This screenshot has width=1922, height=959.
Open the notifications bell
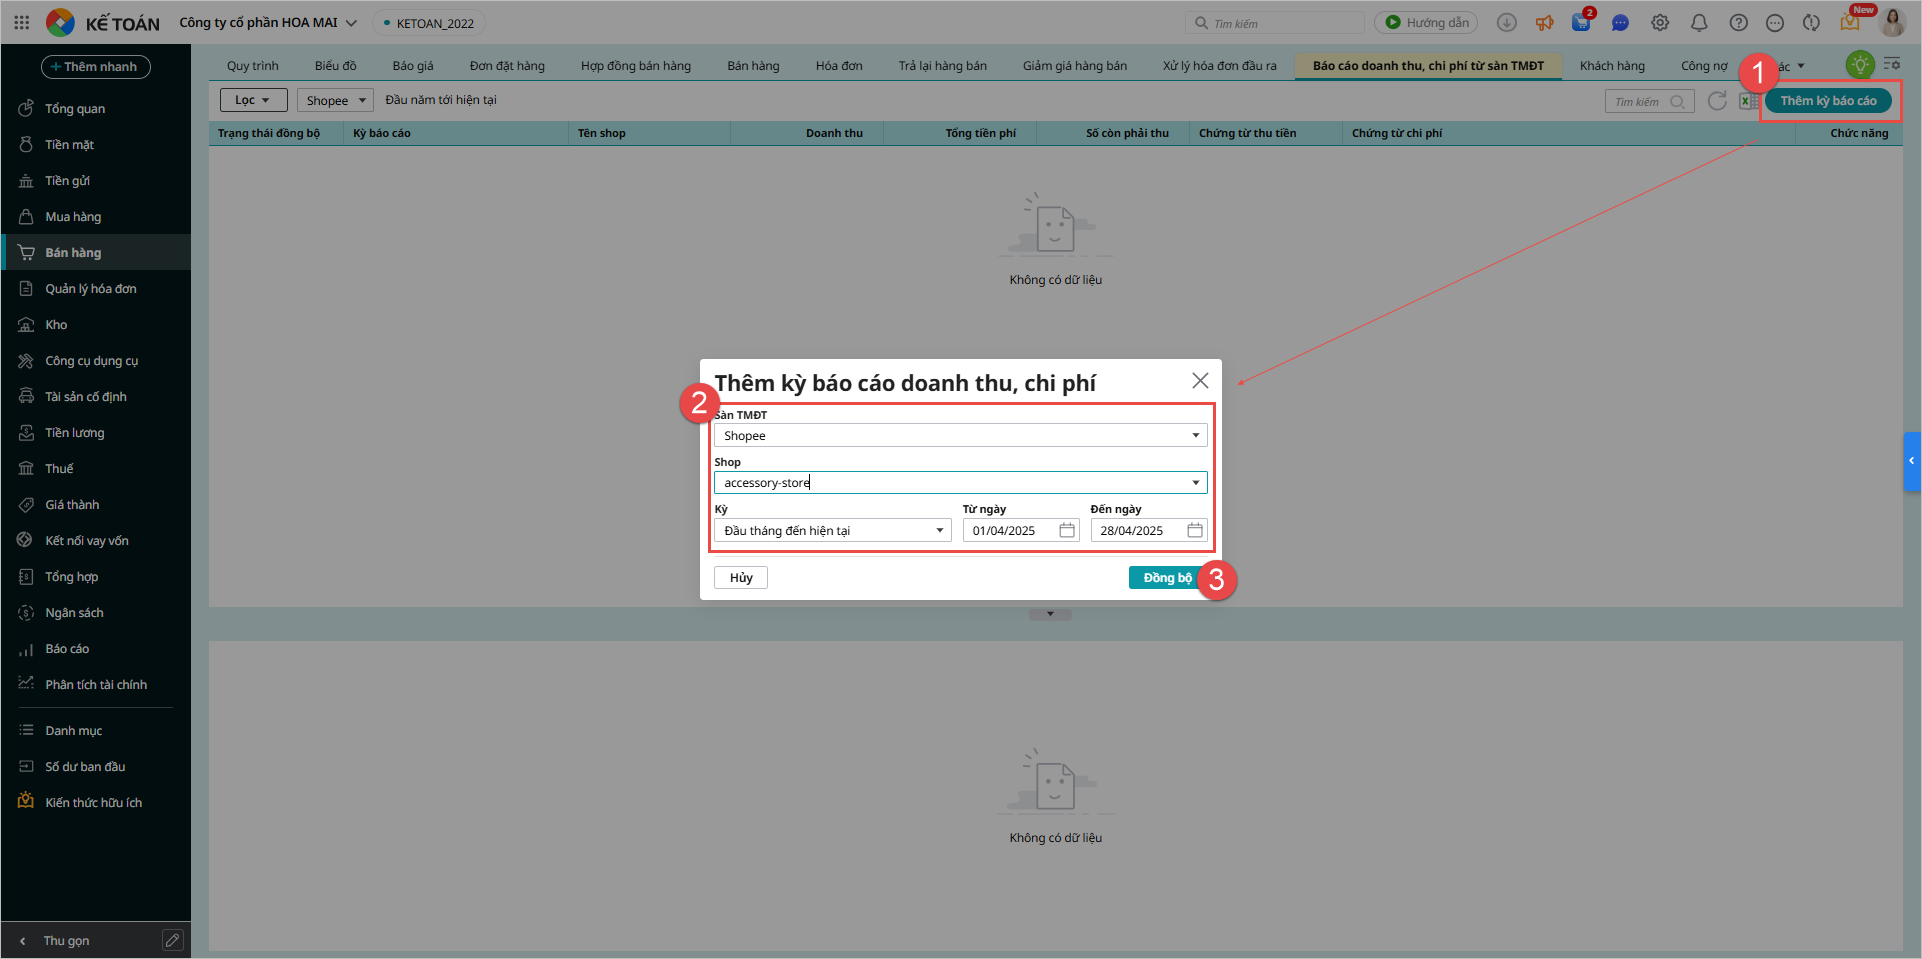pos(1699,23)
